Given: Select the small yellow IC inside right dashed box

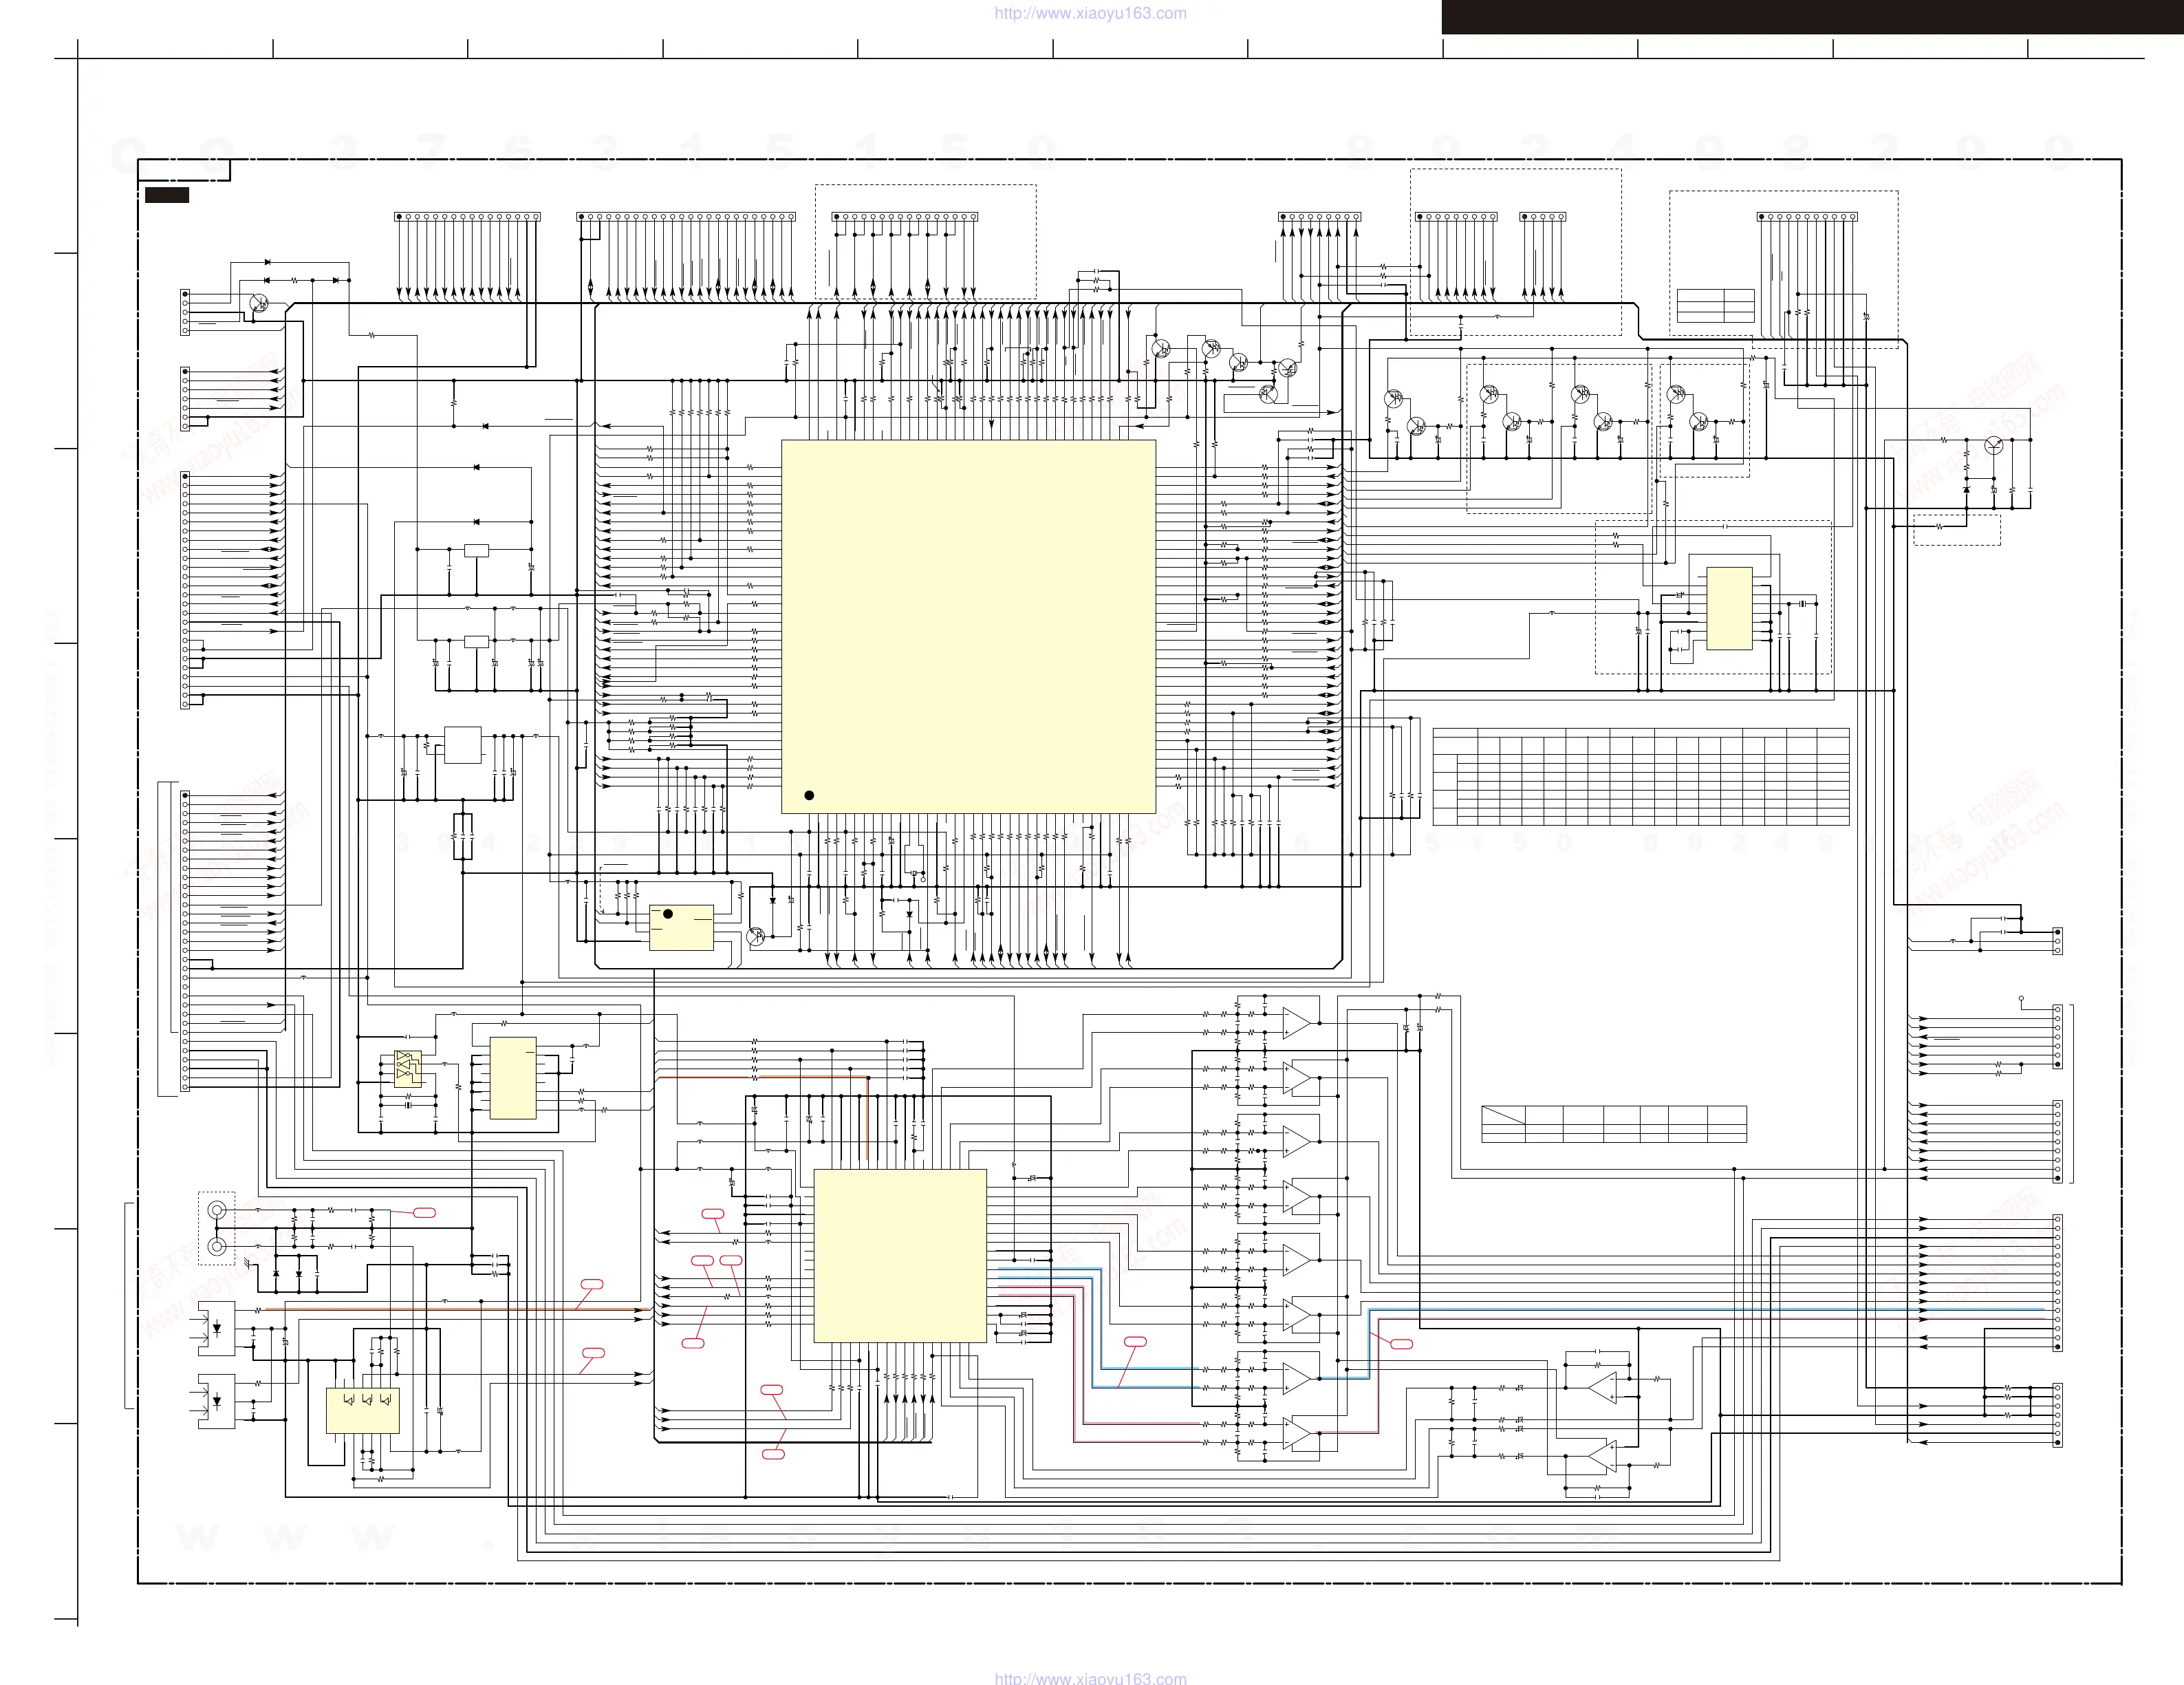Looking at the screenshot, I should click(x=1729, y=608).
